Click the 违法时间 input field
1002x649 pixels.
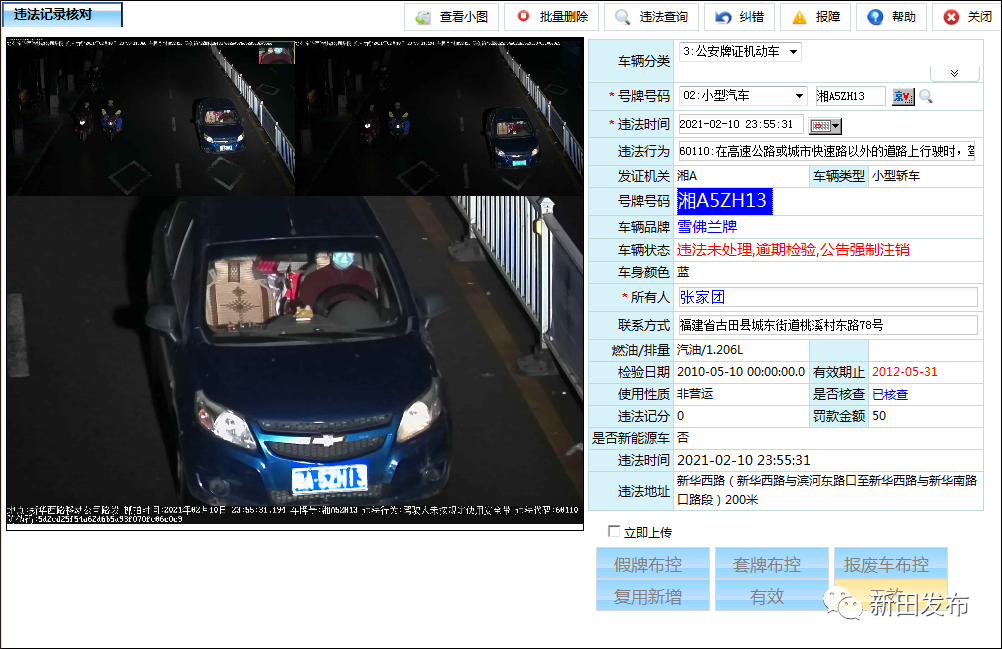coord(740,124)
